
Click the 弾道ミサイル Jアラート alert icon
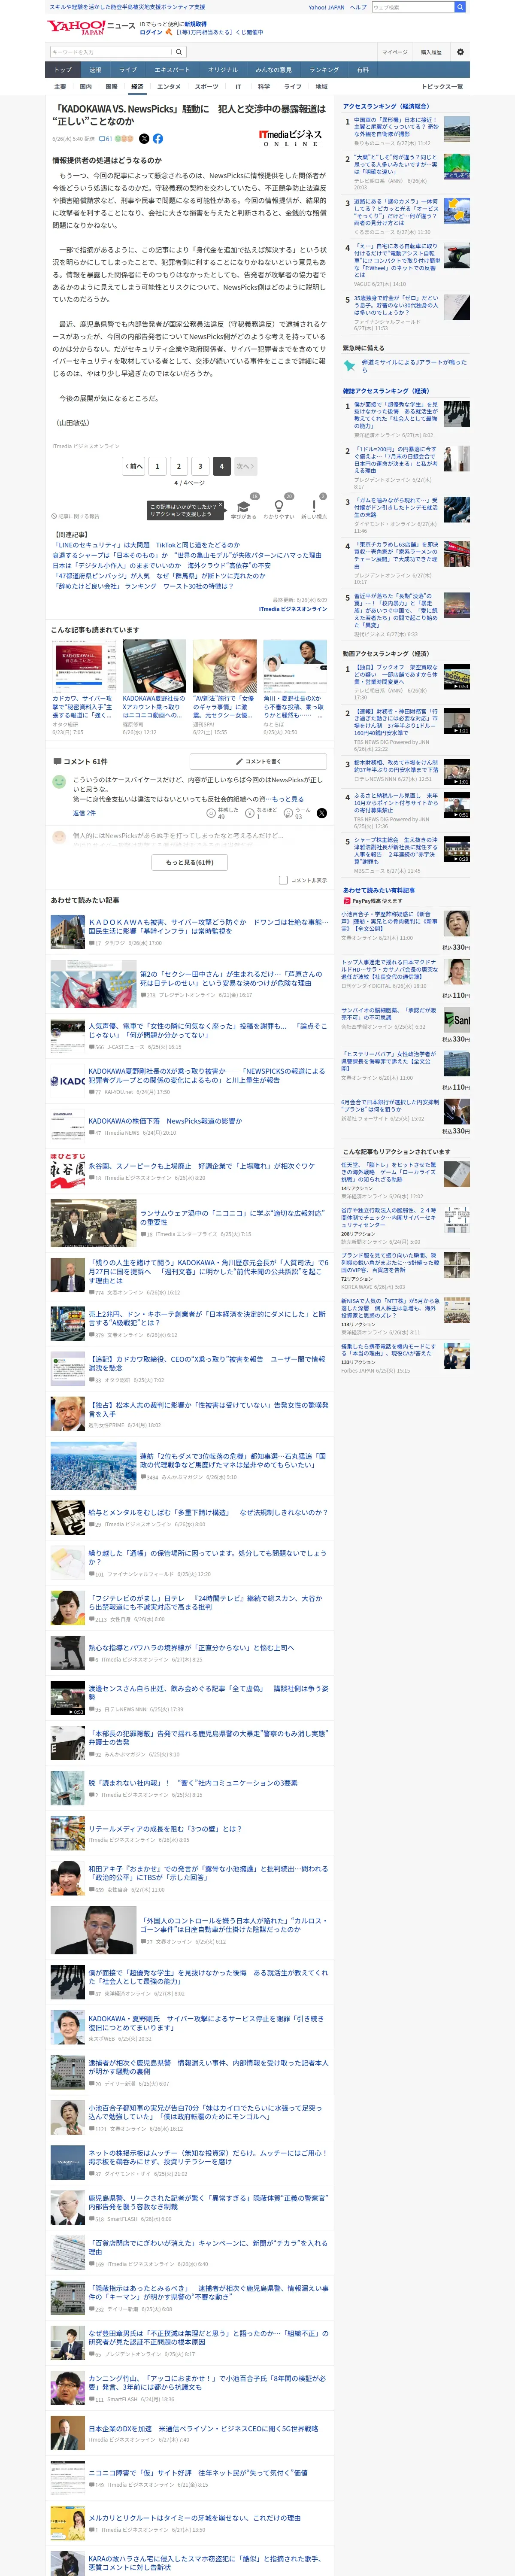click(x=349, y=366)
